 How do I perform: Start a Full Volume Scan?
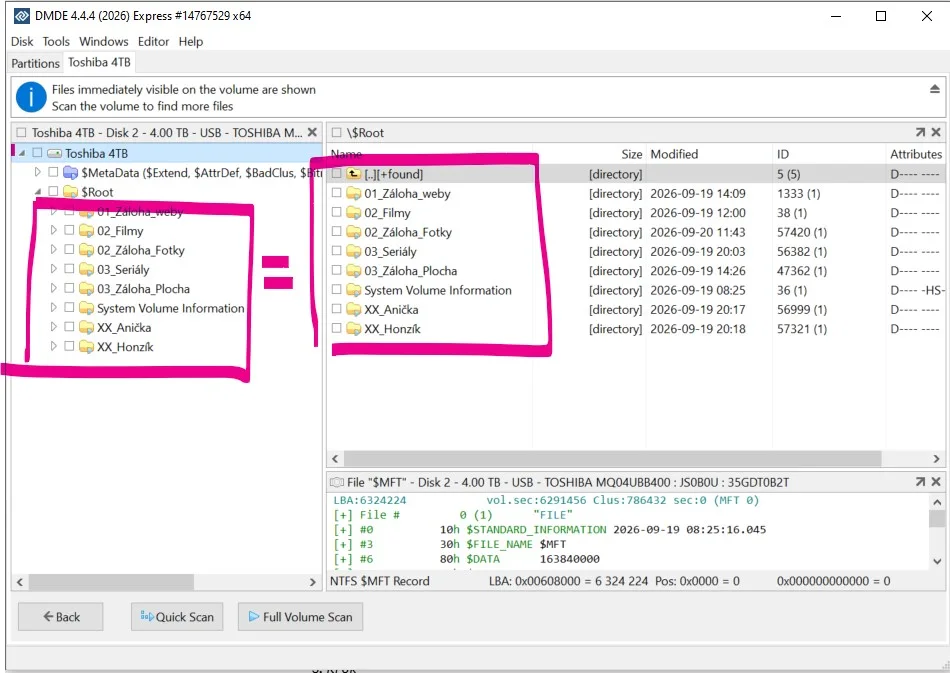pyautogui.click(x=301, y=617)
